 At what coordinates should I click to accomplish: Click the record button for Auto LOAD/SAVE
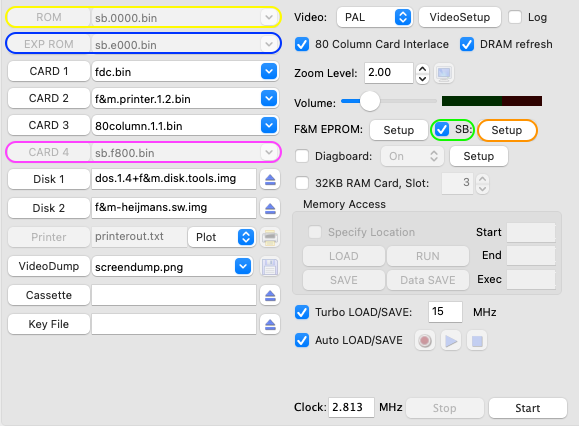click(425, 341)
